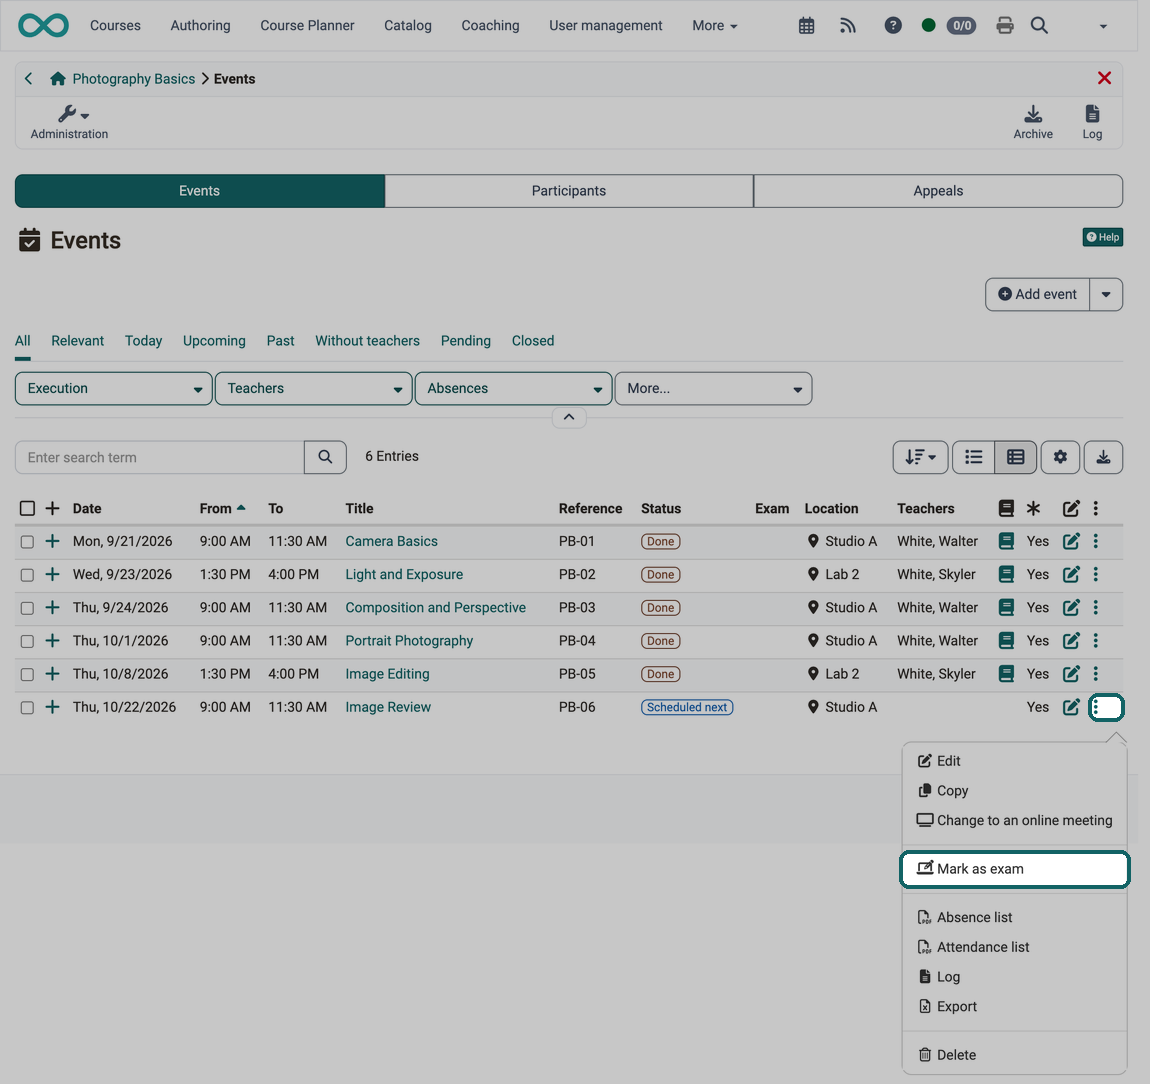Click the Archive download icon
The image size is (1150, 1084).
coord(1033,122)
